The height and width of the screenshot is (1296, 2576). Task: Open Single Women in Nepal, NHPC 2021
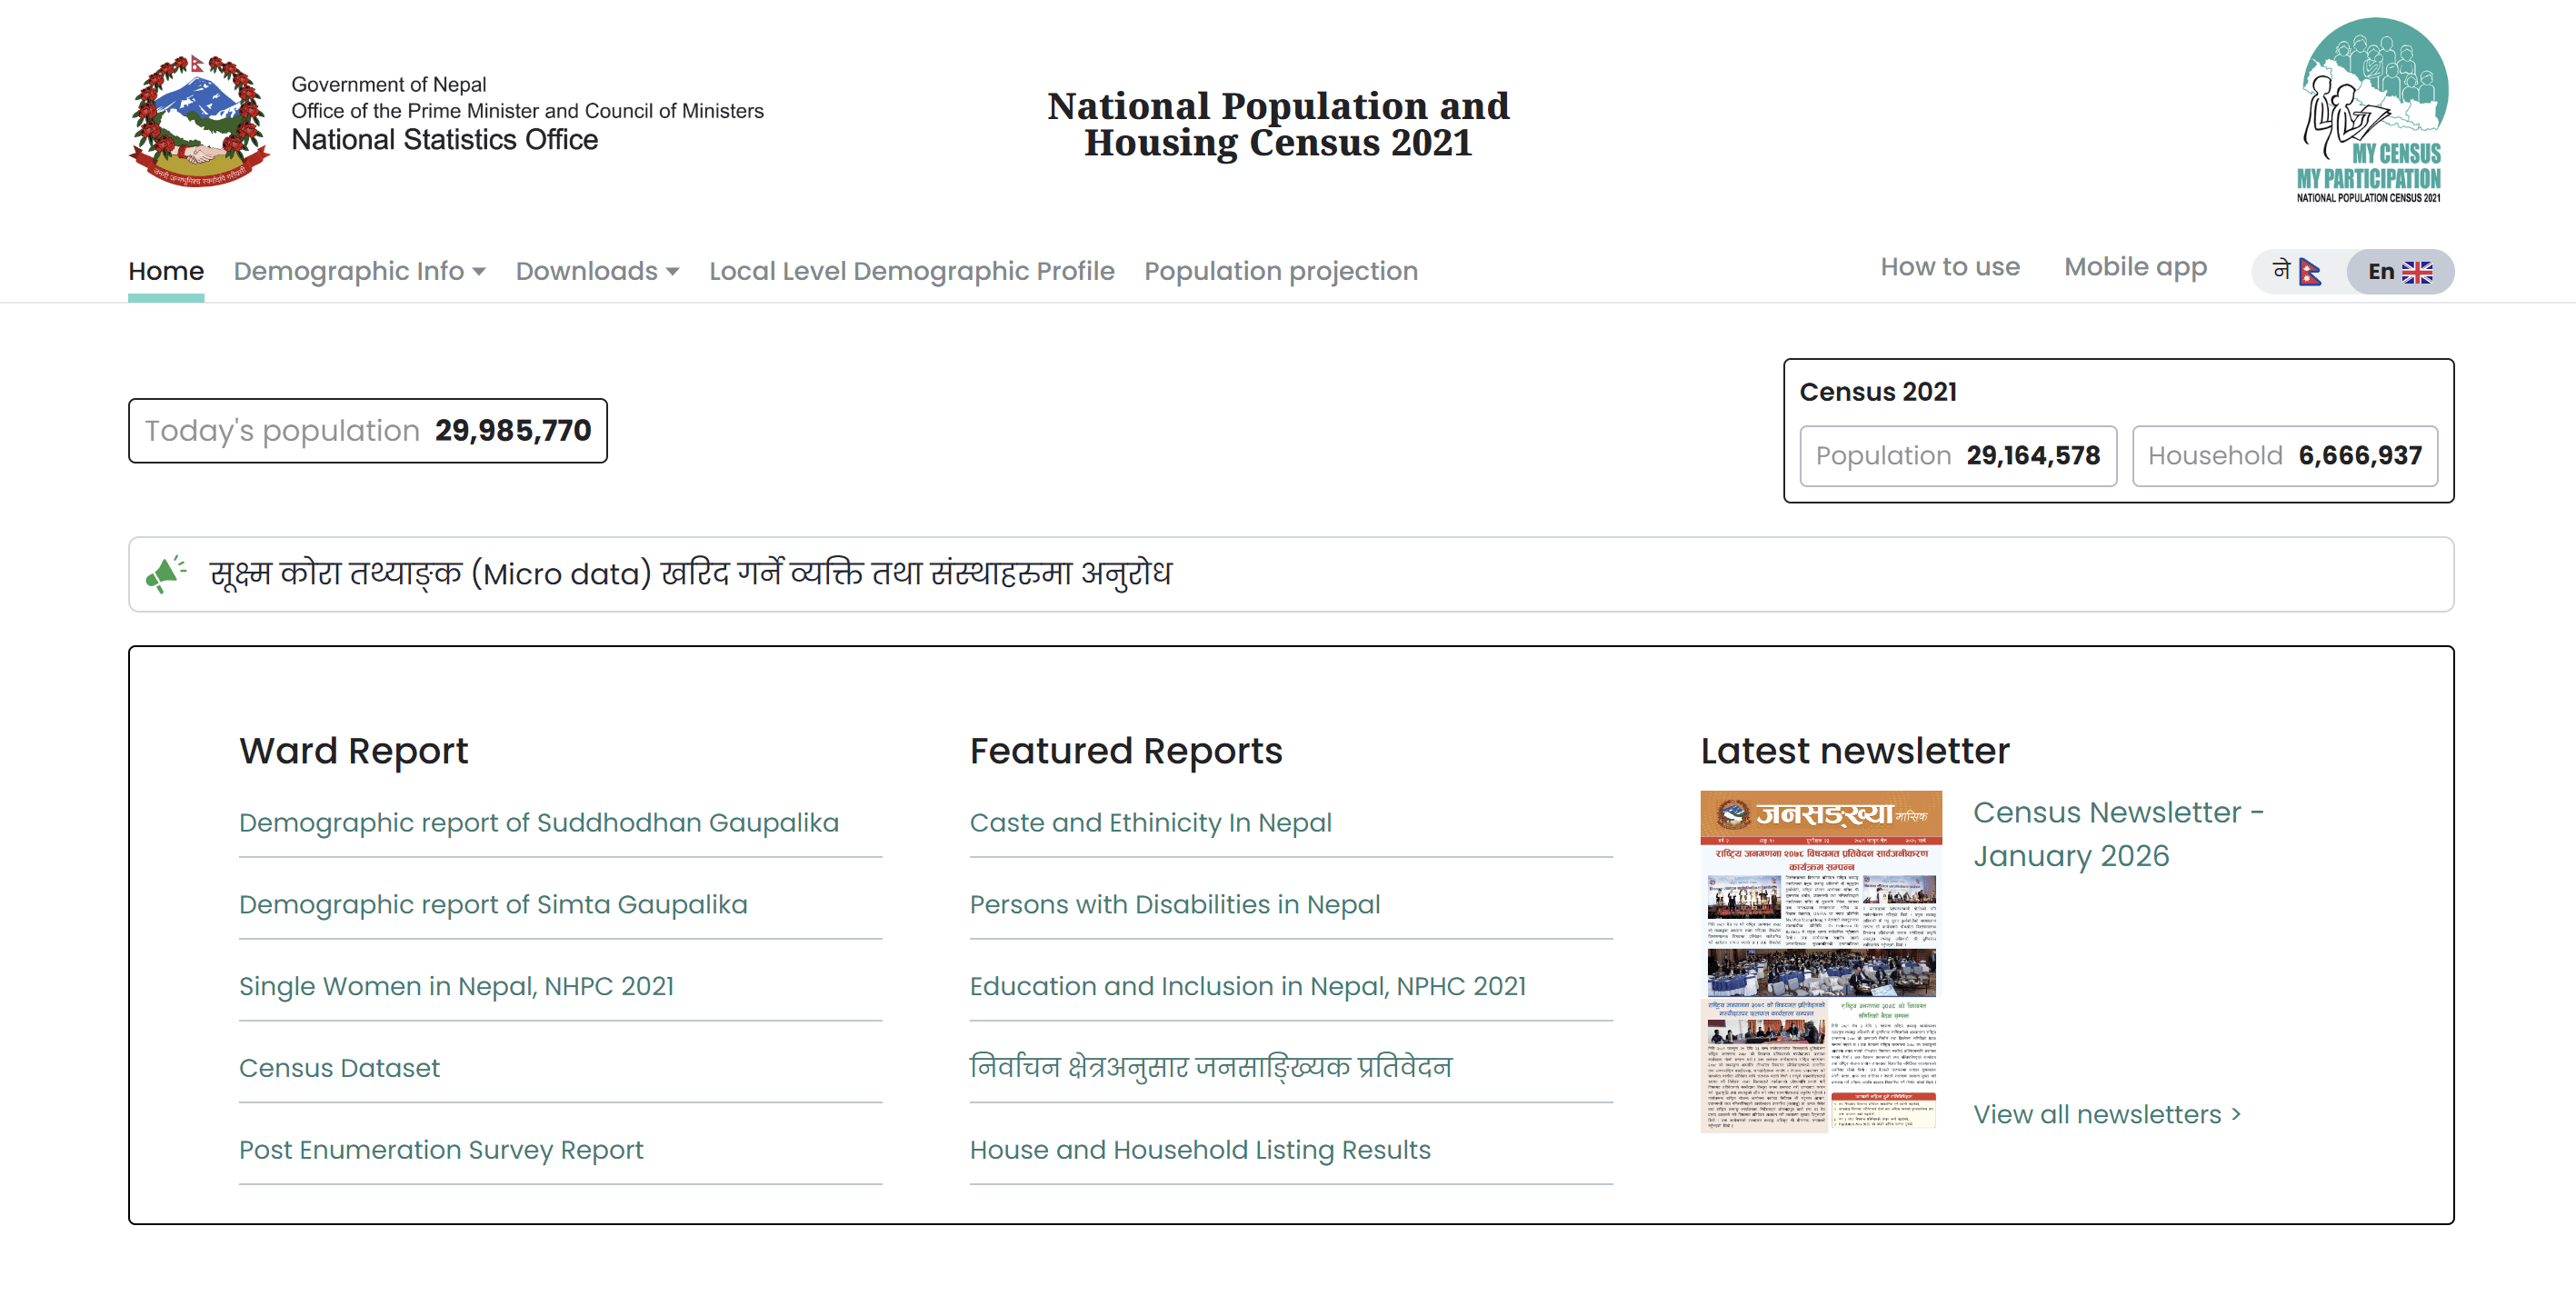[x=456, y=986]
